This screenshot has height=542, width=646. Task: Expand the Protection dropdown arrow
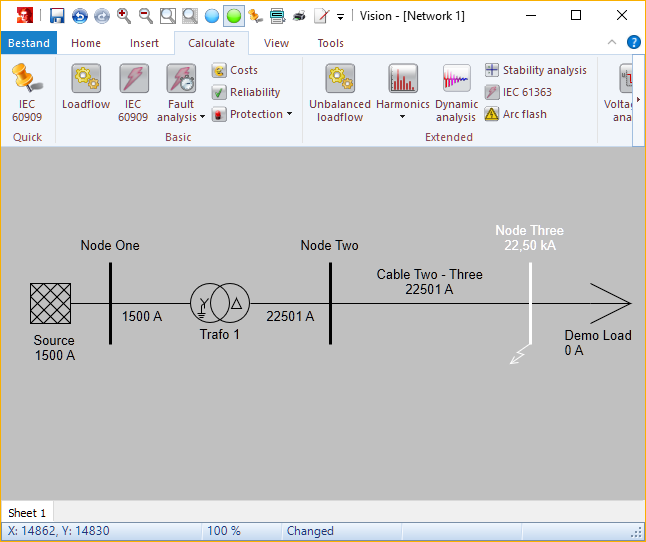pyautogui.click(x=289, y=114)
